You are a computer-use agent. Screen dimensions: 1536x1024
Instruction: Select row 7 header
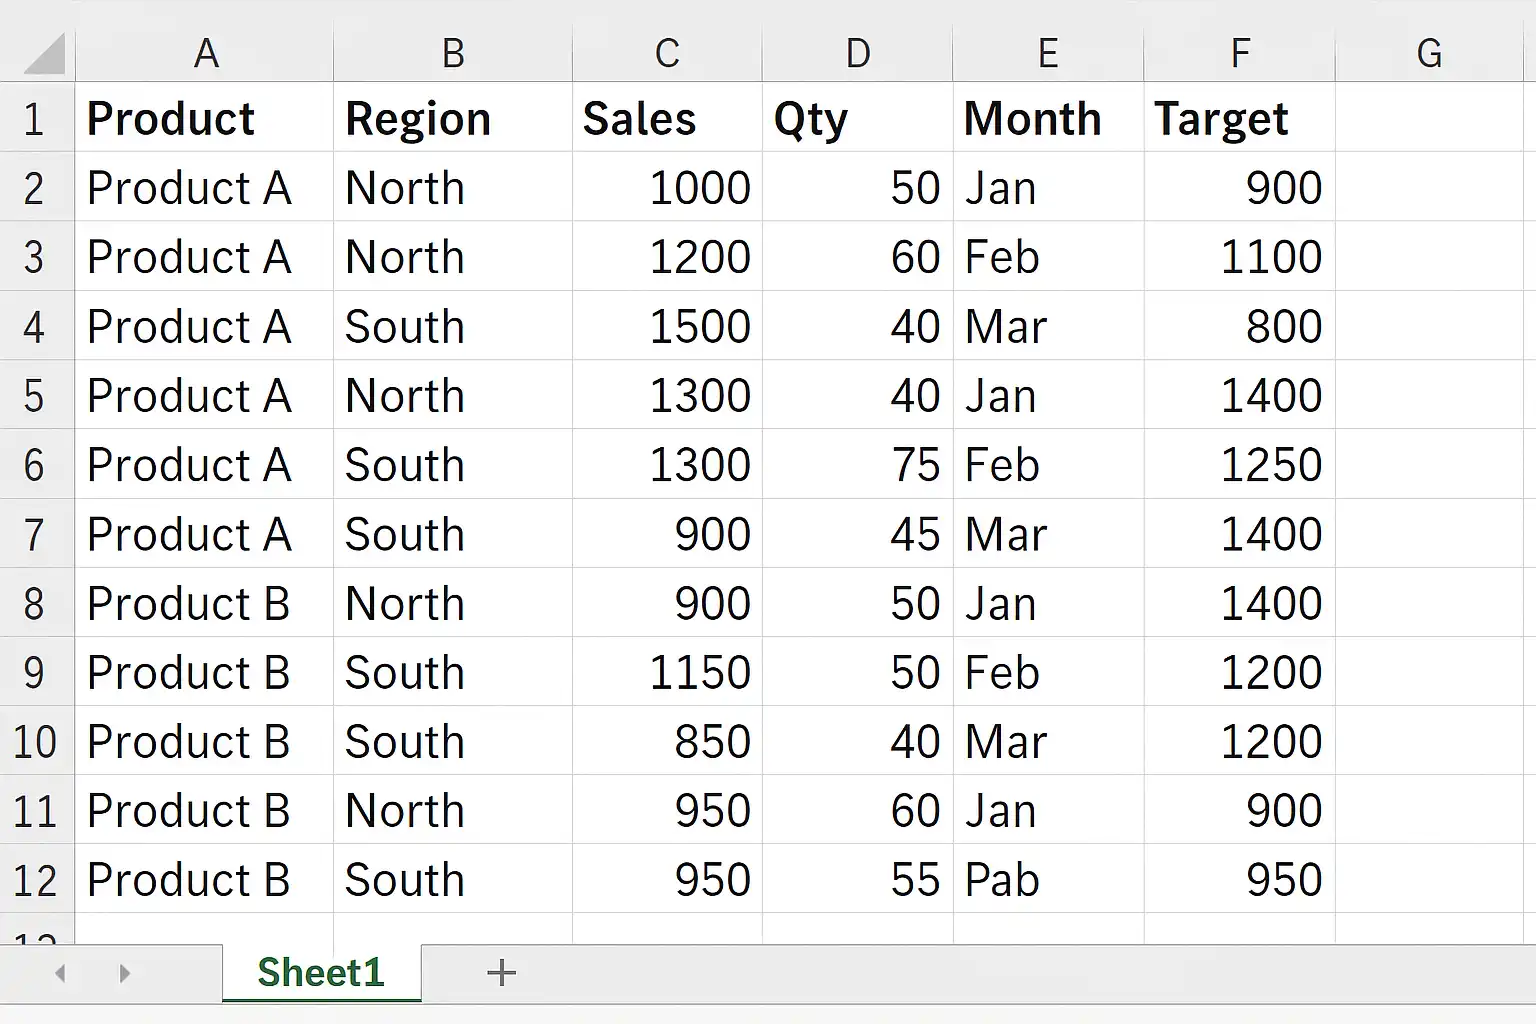pyautogui.click(x=36, y=534)
